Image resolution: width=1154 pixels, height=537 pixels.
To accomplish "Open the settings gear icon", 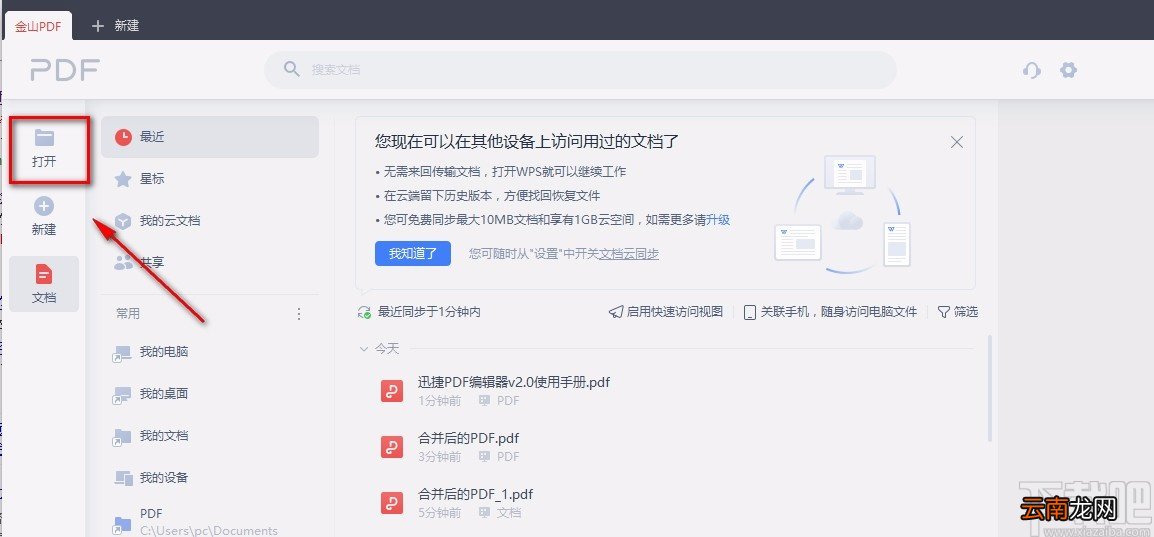I will 1068,70.
